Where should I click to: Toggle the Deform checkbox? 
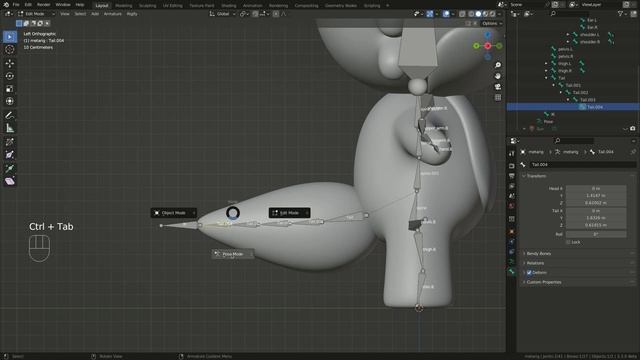tap(529, 273)
